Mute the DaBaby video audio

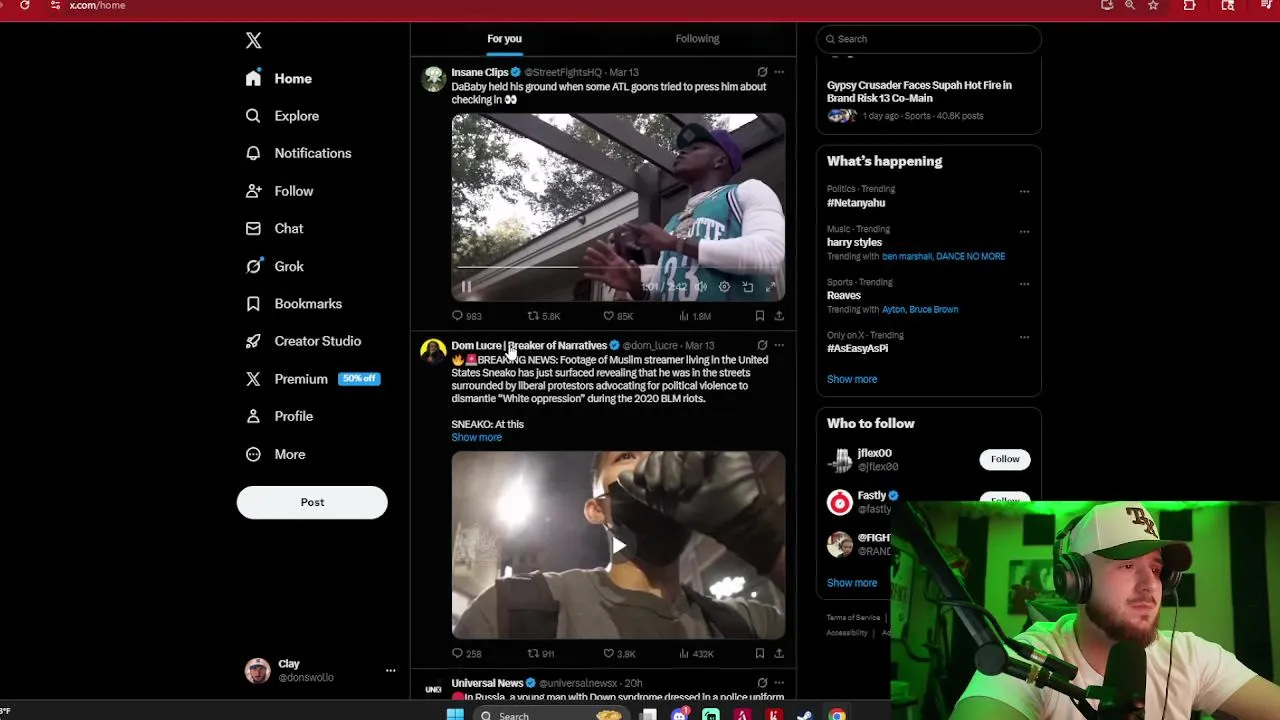701,287
